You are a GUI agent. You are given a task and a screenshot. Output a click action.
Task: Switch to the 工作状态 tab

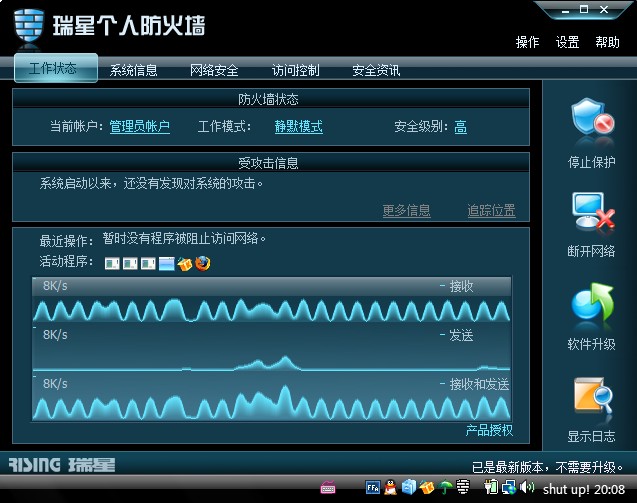point(56,68)
